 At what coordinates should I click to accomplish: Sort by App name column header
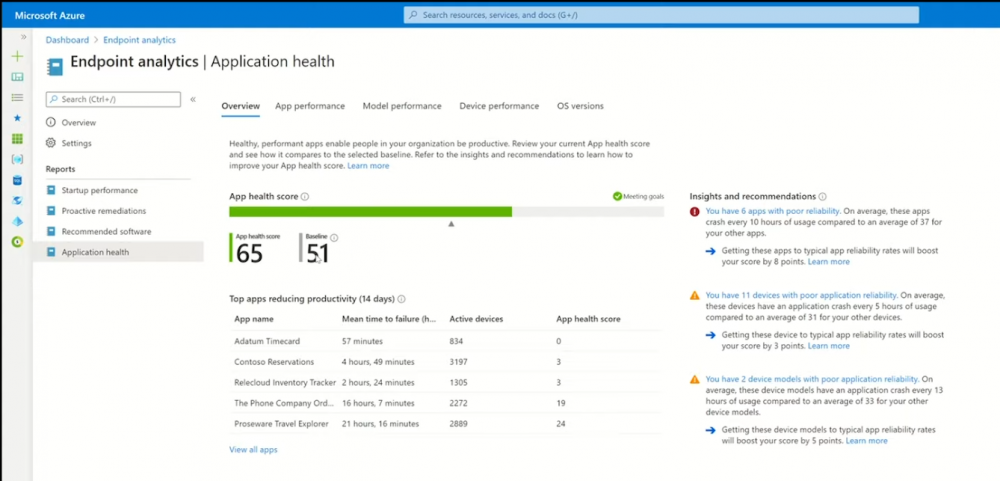click(254, 319)
